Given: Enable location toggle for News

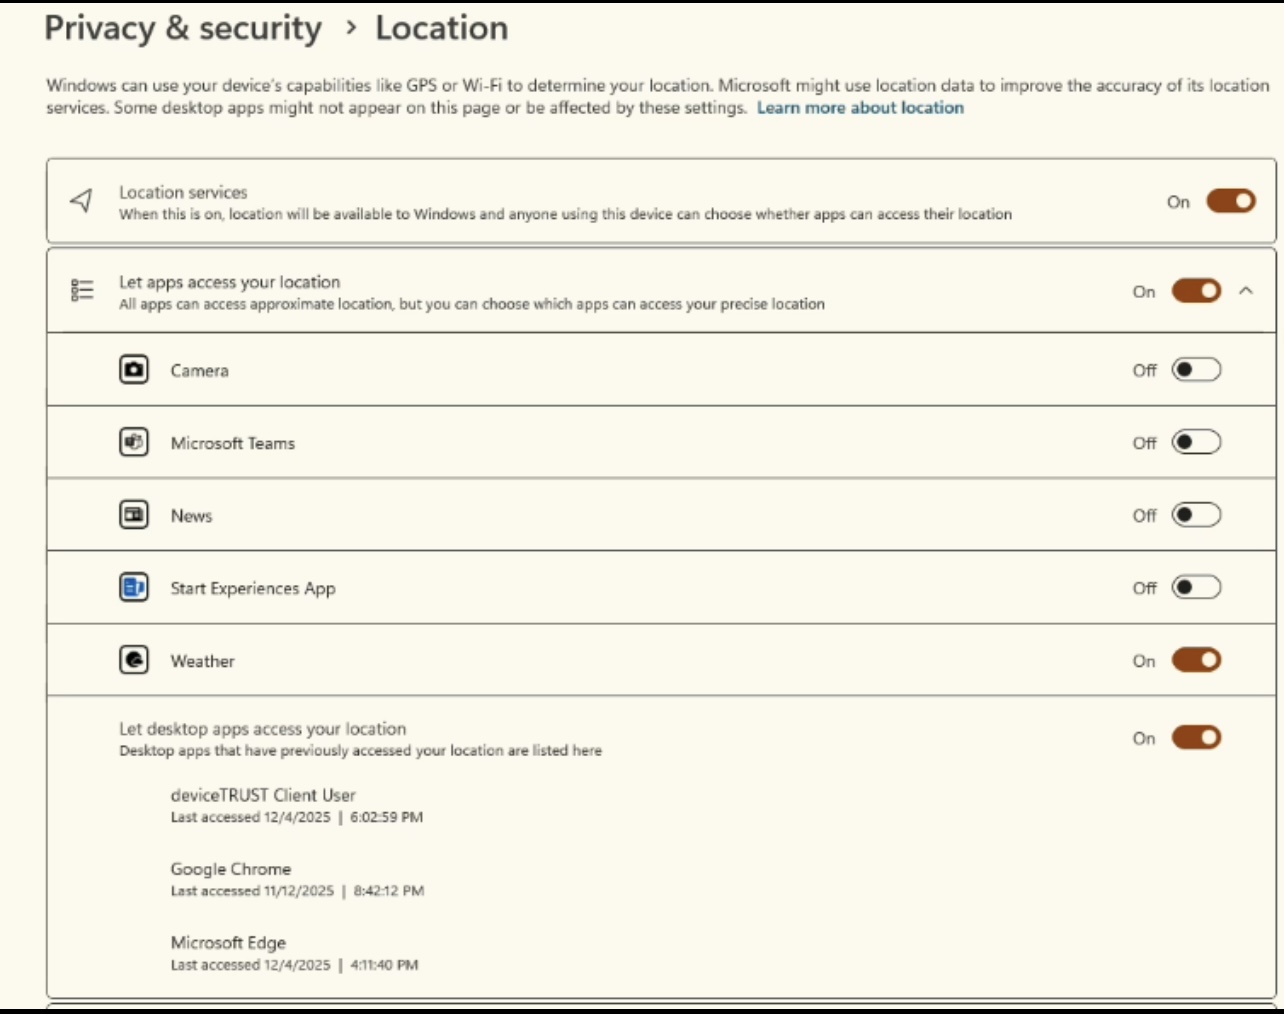Looking at the screenshot, I should pyautogui.click(x=1196, y=515).
